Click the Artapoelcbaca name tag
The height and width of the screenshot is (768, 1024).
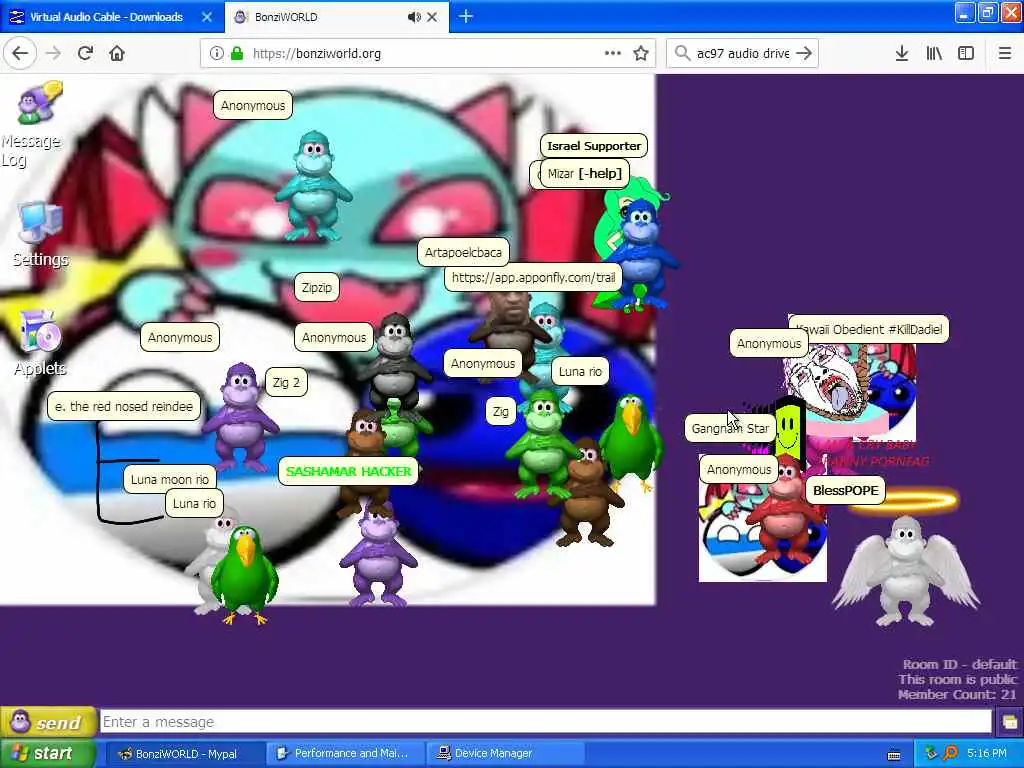pyautogui.click(x=463, y=252)
